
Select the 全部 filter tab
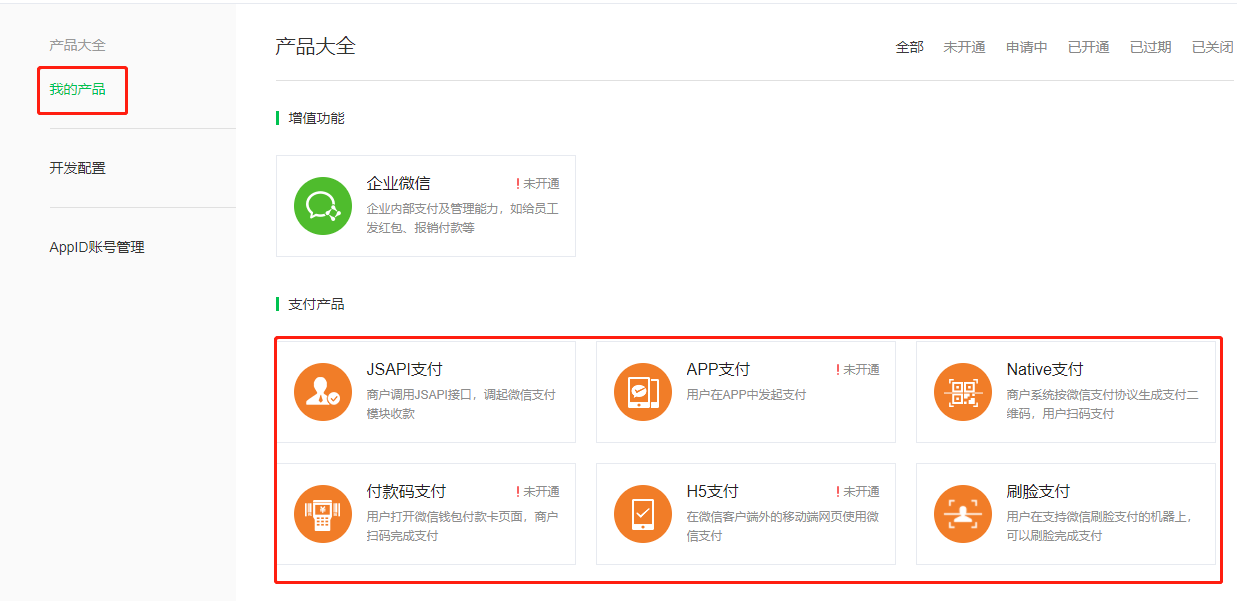coord(910,47)
